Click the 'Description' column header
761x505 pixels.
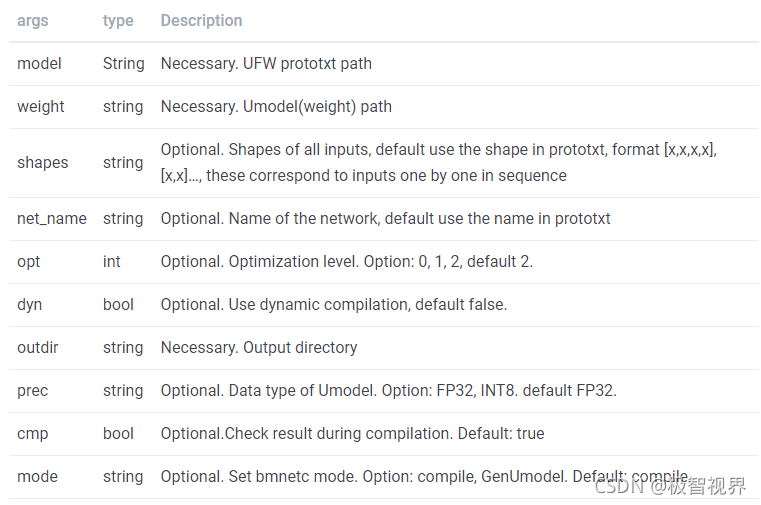click(x=201, y=20)
